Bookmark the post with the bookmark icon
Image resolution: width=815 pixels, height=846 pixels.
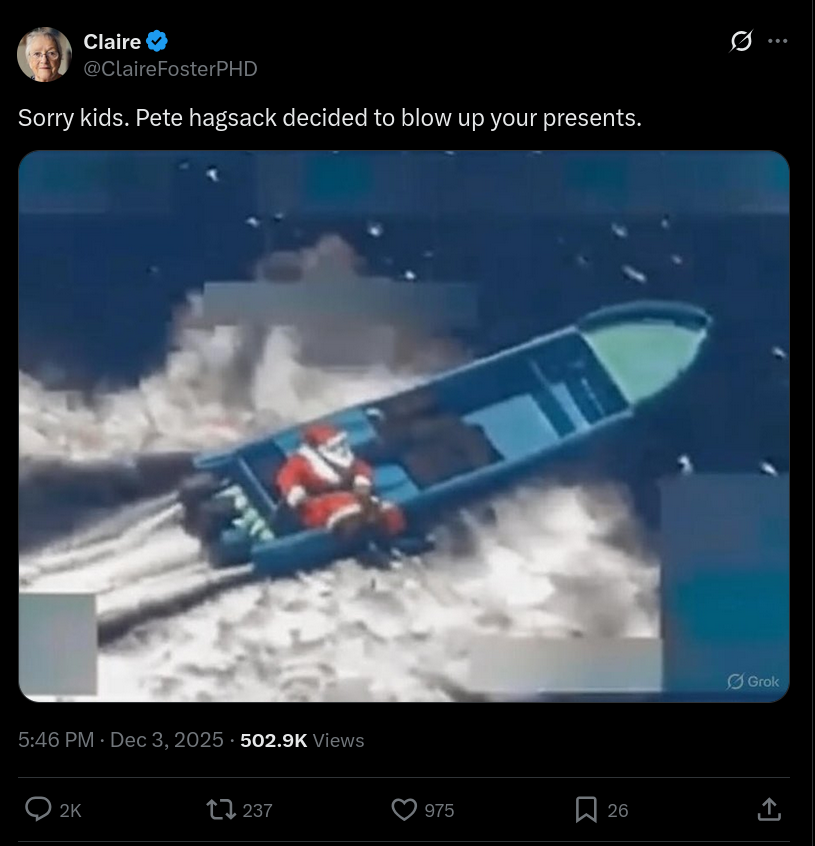(586, 809)
